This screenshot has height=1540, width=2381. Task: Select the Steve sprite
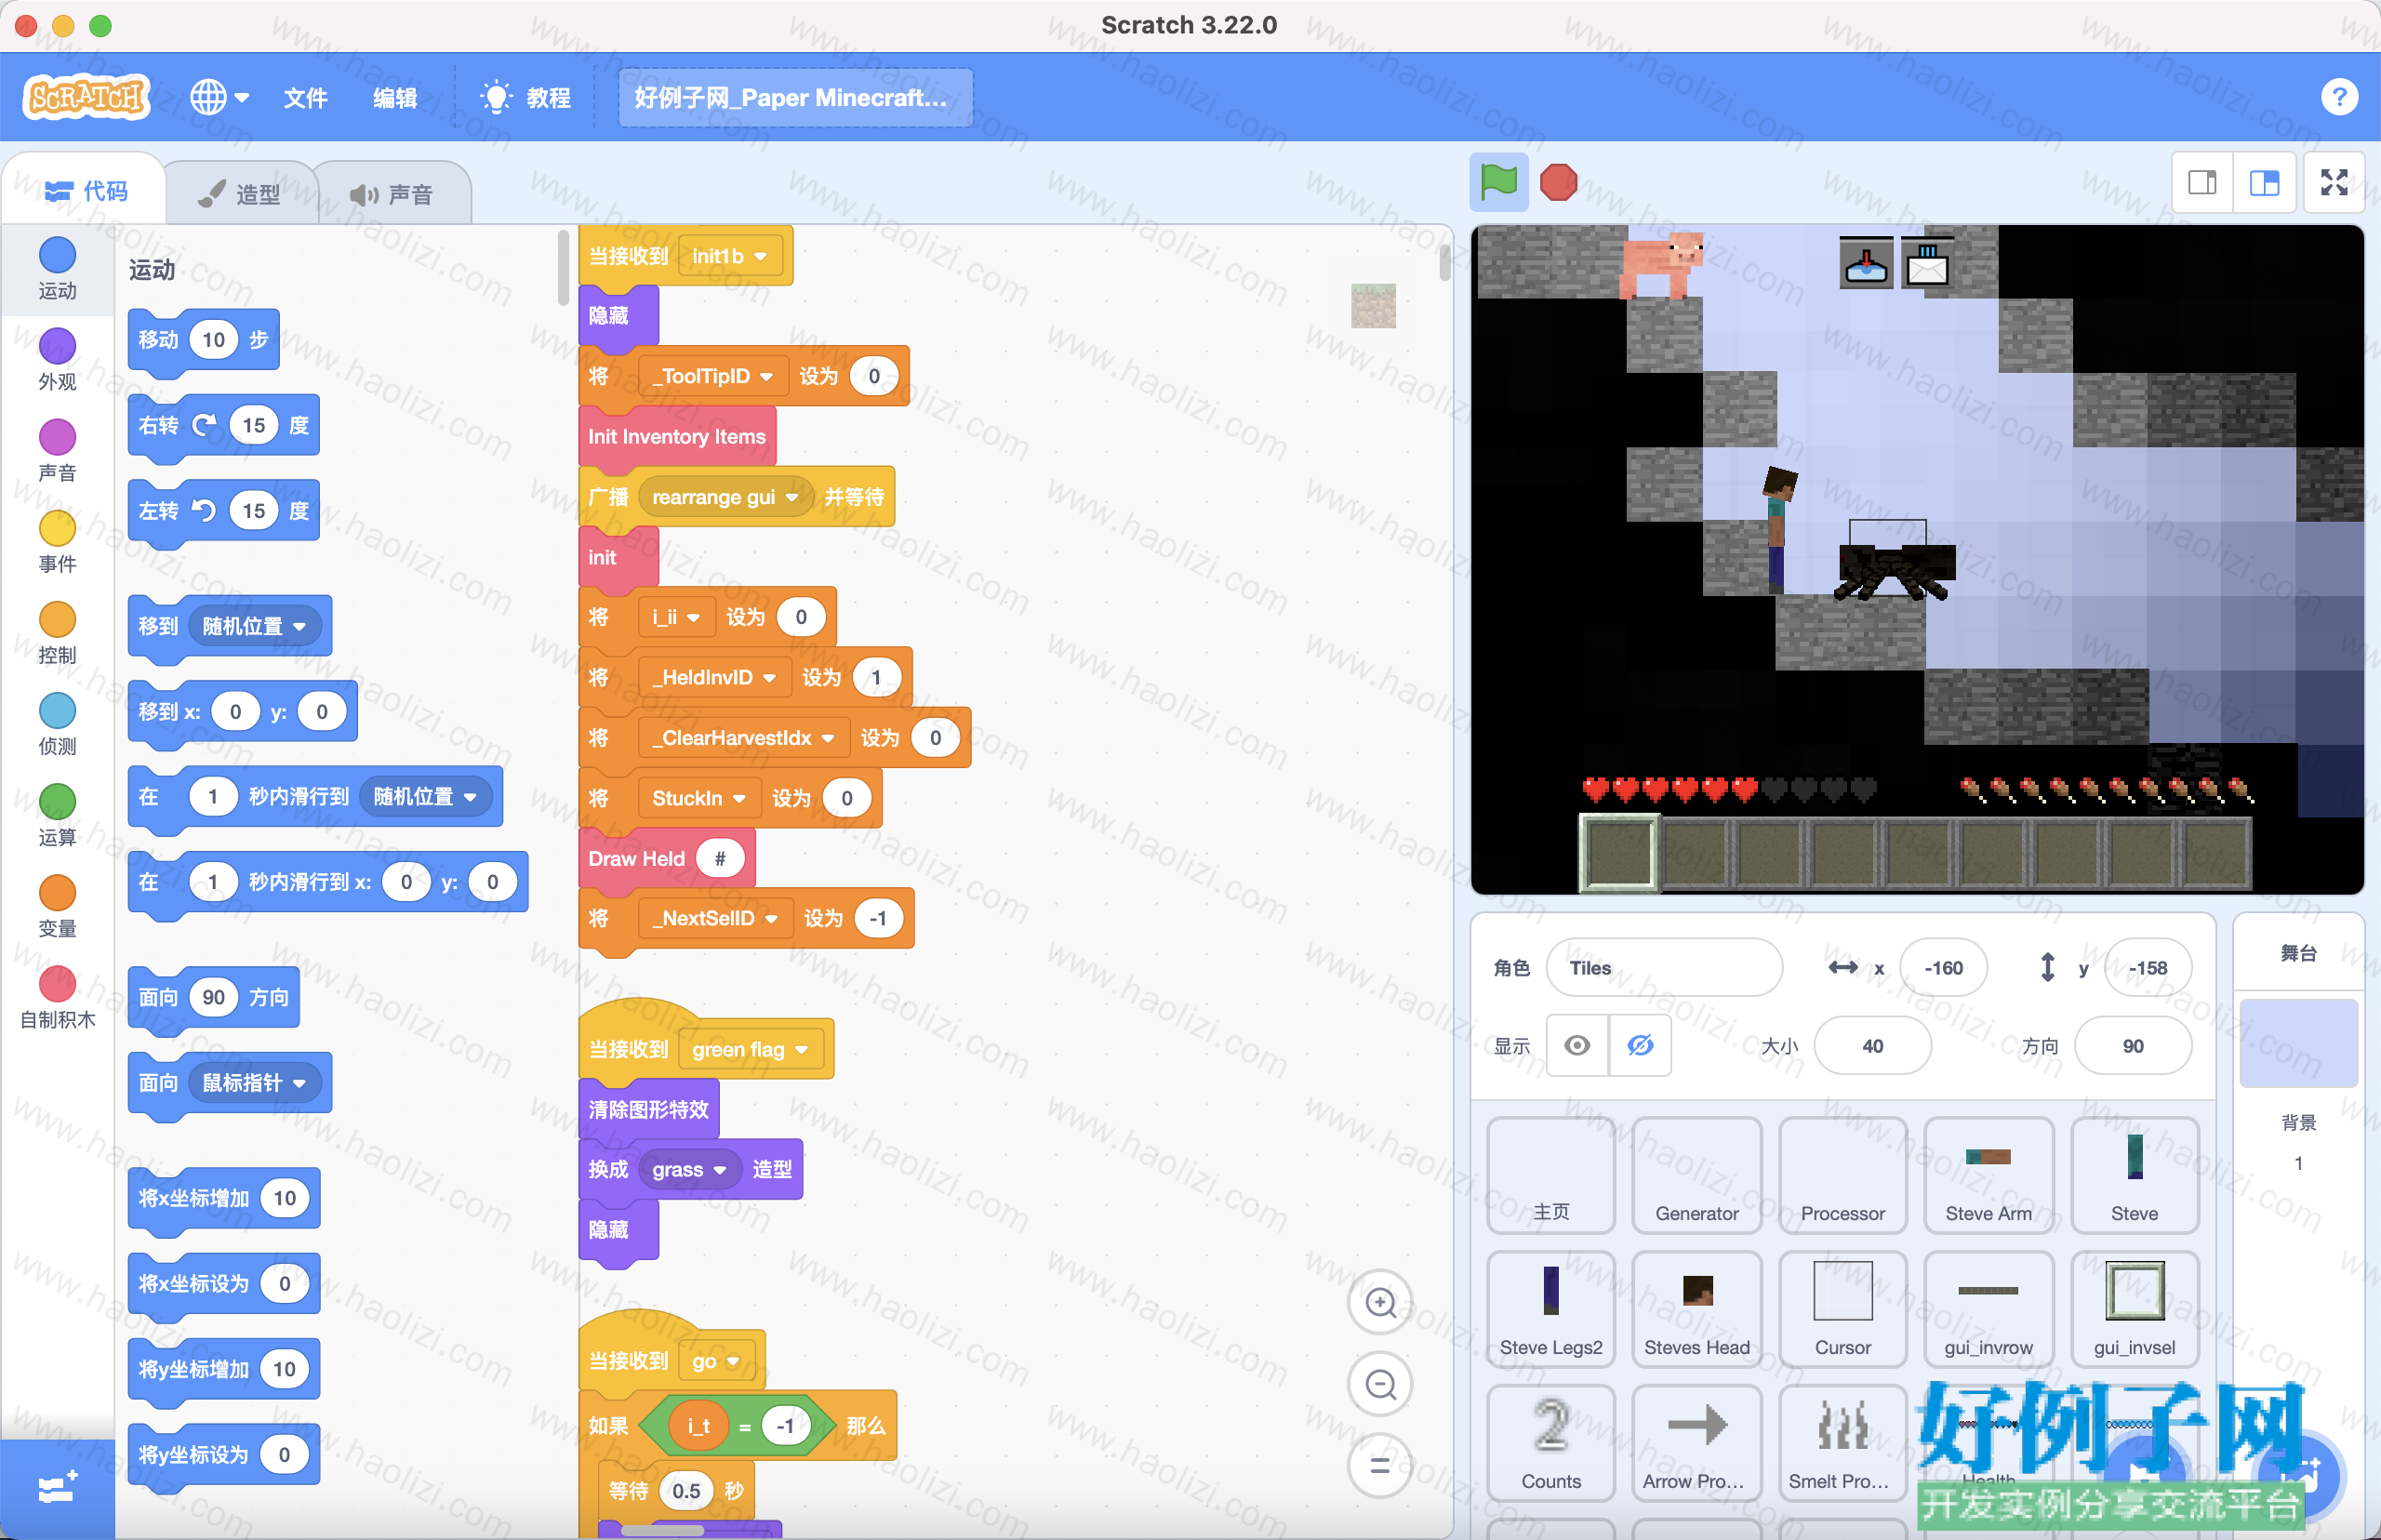coord(2134,1175)
